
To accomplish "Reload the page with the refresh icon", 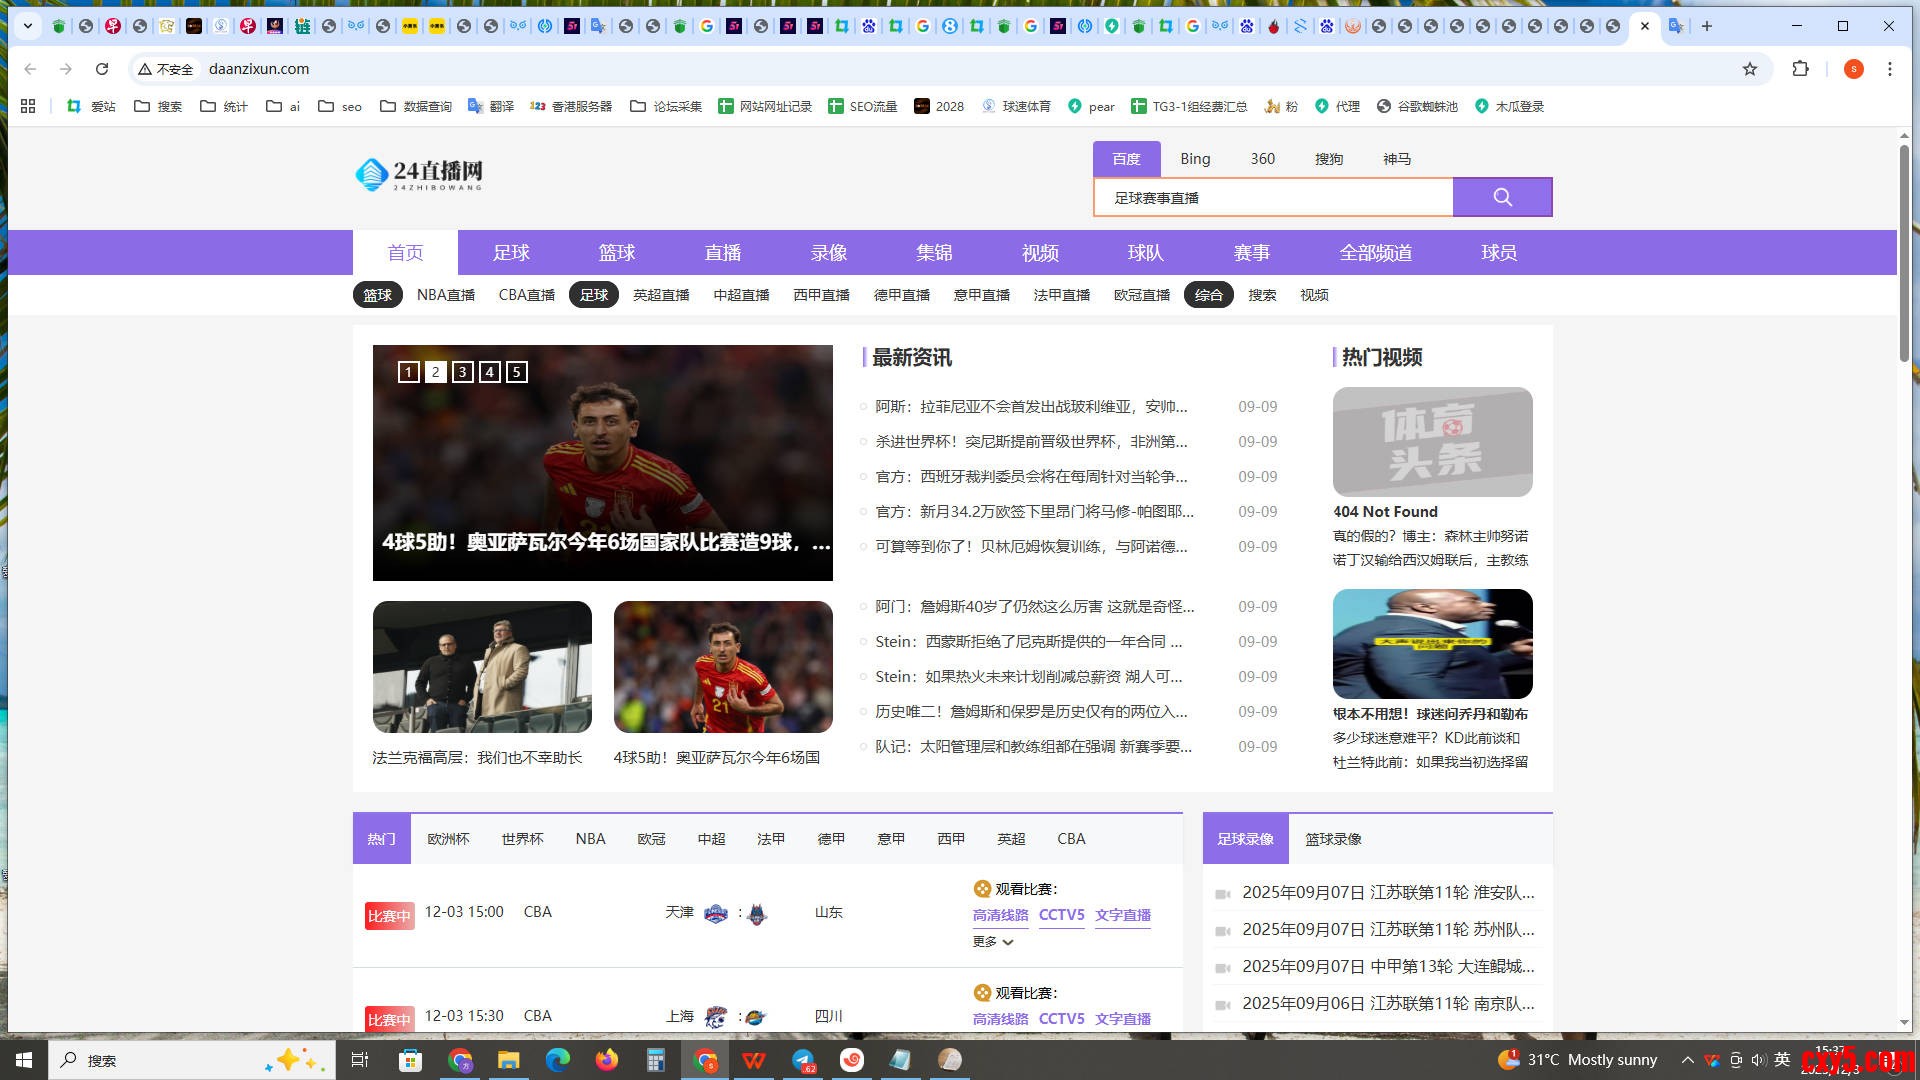I will click(x=102, y=69).
